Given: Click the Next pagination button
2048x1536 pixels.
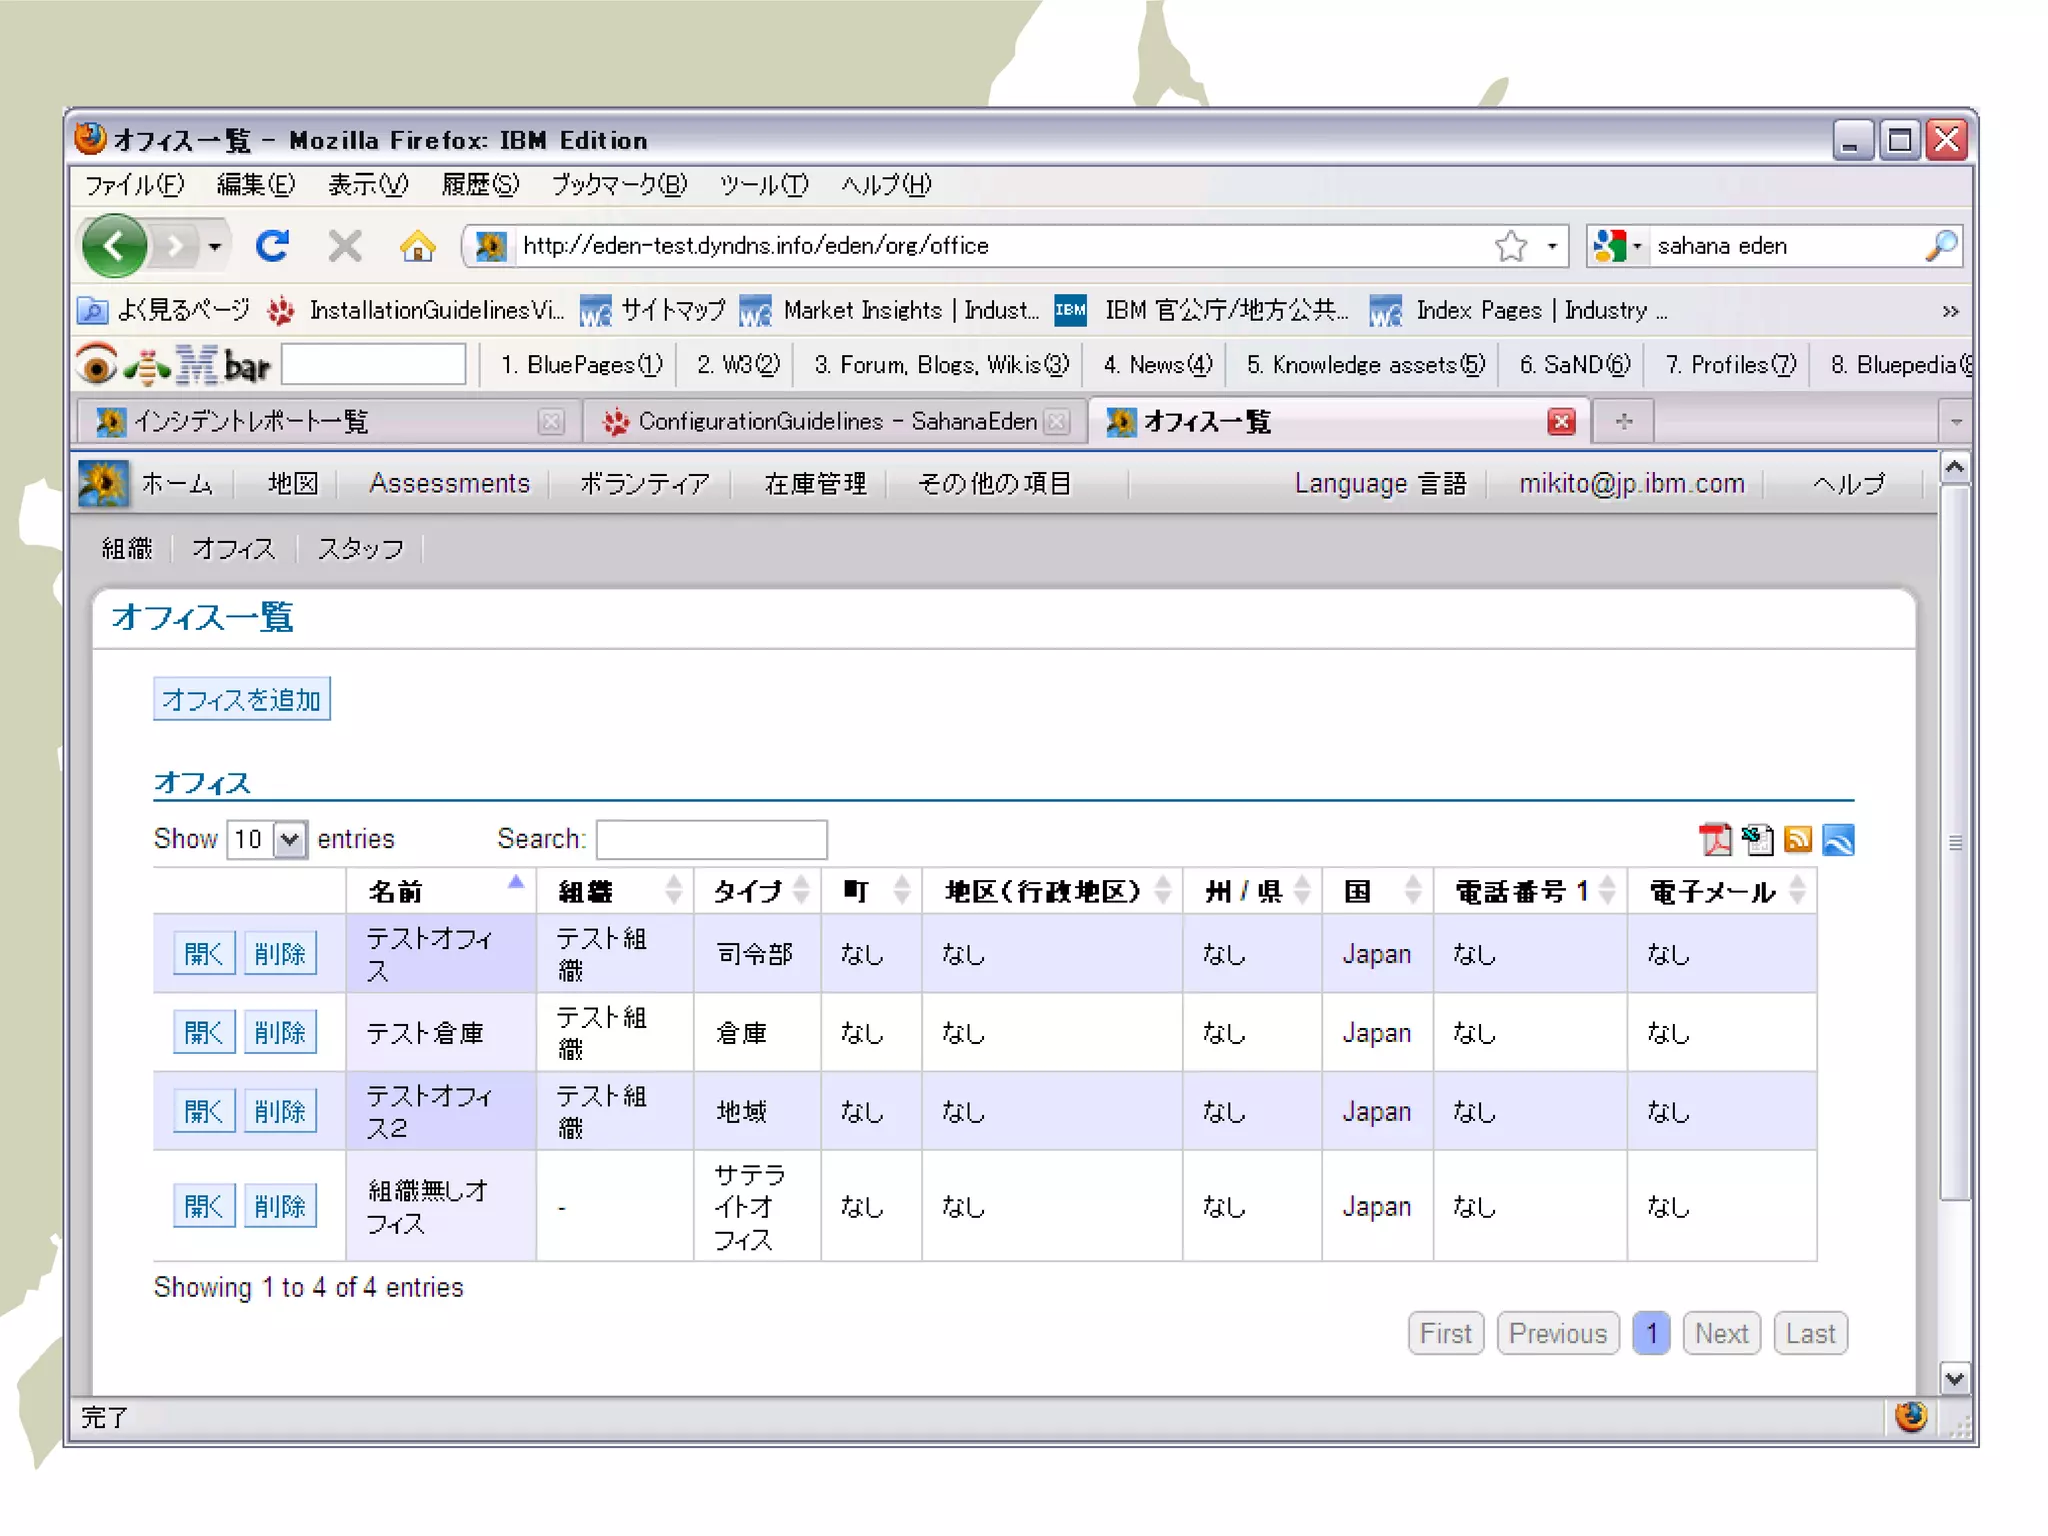Looking at the screenshot, I should tap(1721, 1334).
